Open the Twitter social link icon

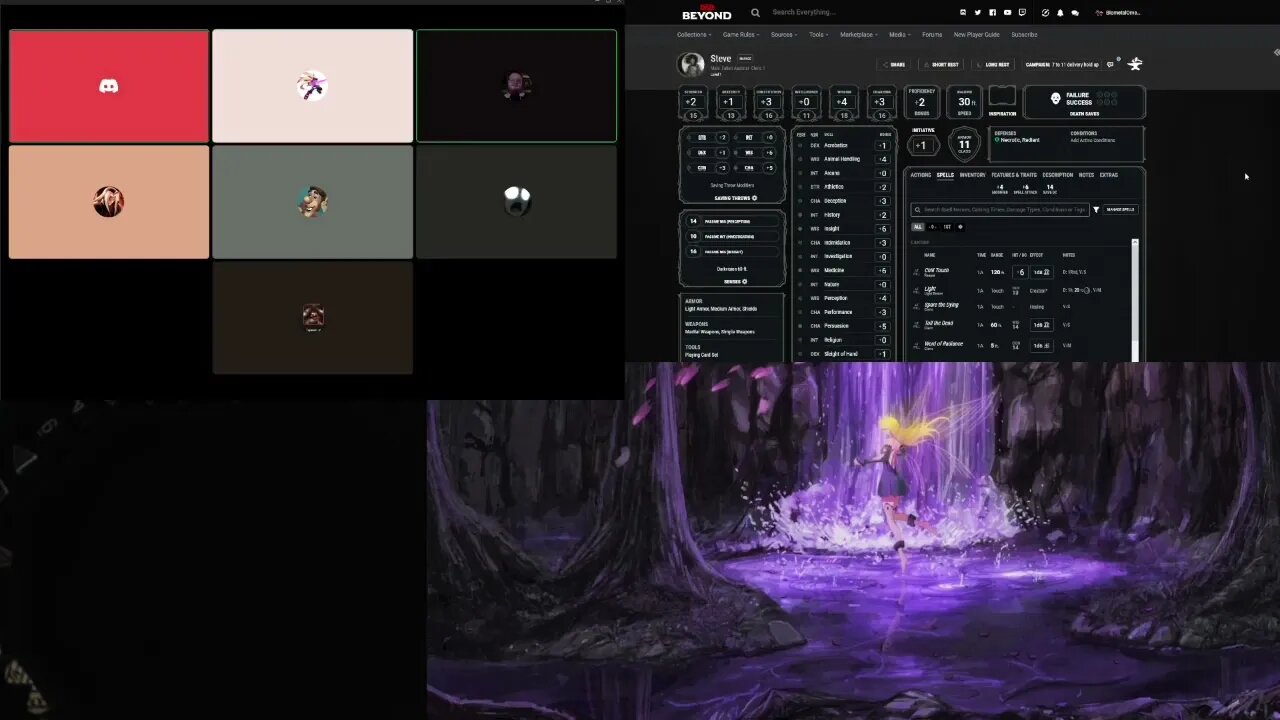(x=977, y=13)
